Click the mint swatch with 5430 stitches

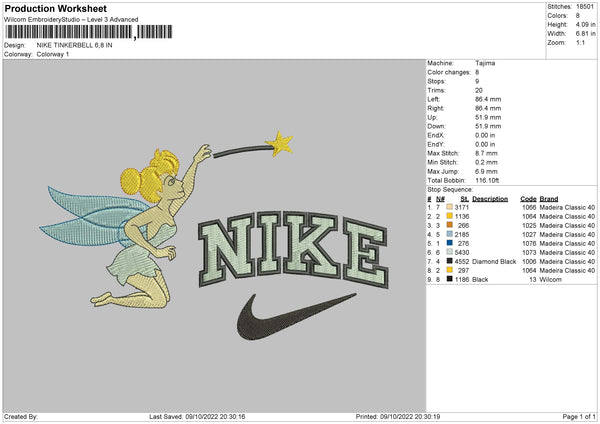click(x=449, y=252)
